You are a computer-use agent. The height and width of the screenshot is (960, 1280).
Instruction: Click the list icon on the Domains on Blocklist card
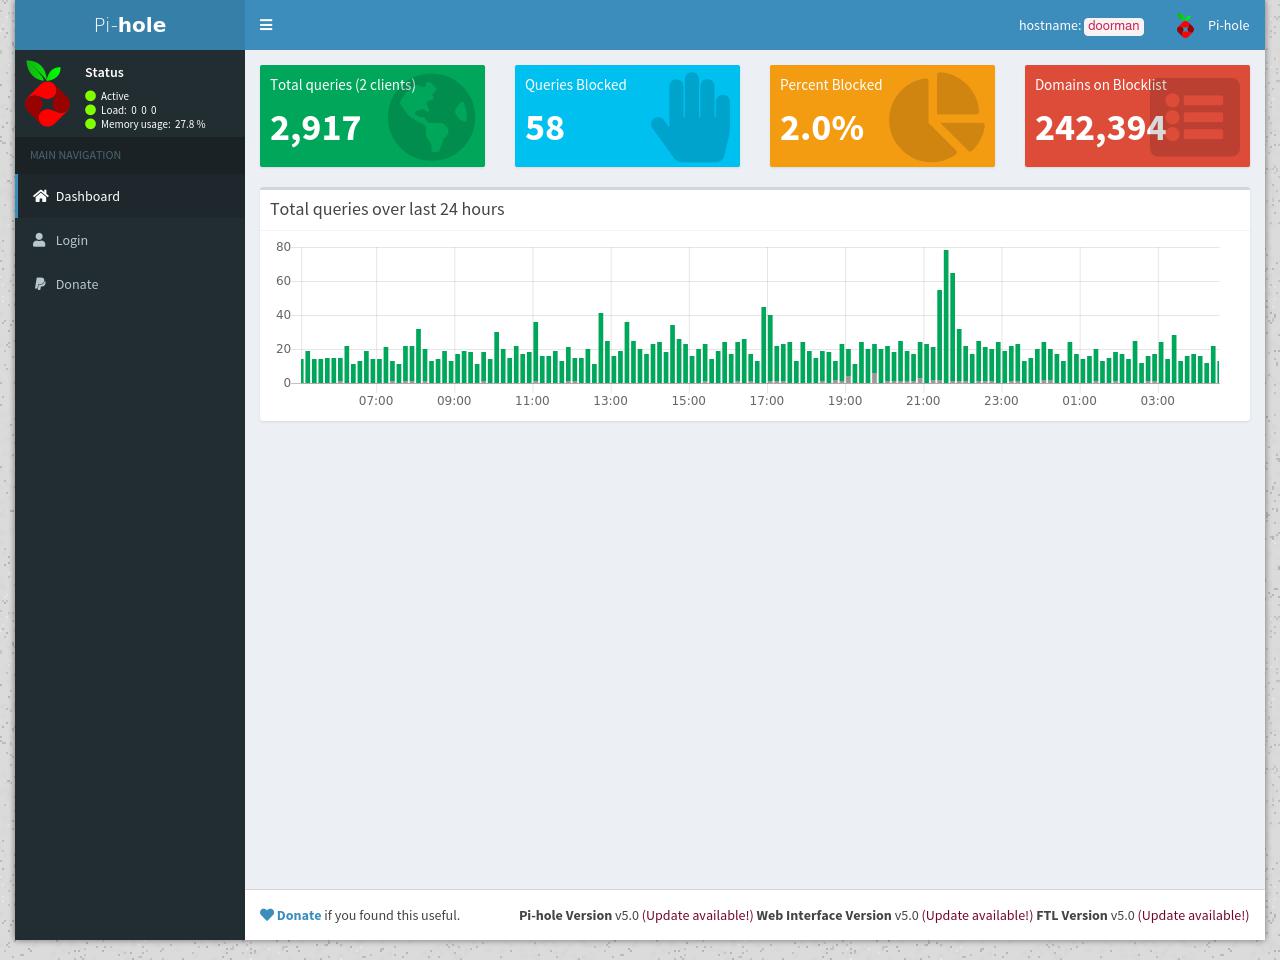click(x=1195, y=117)
